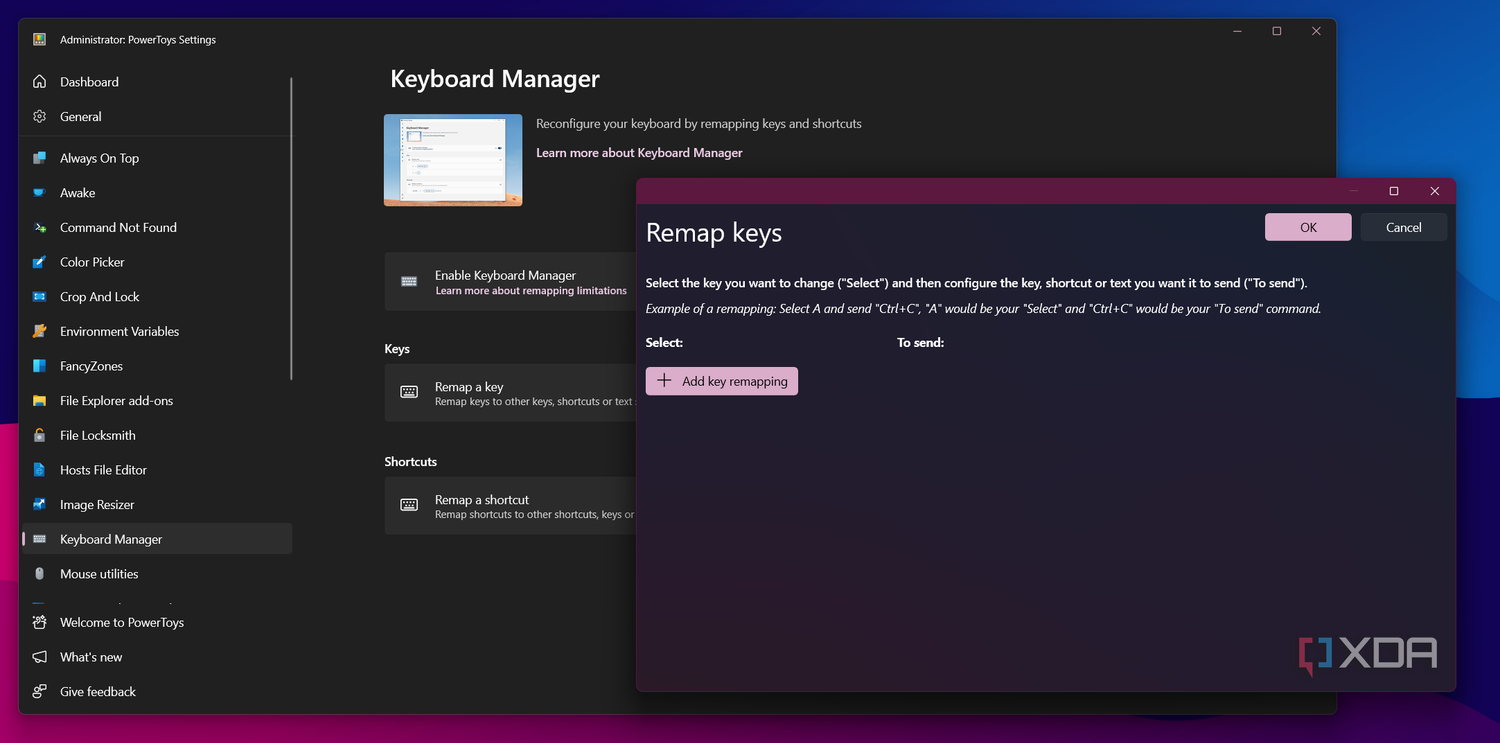This screenshot has height=743, width=1500.
Task: Click the Hosts File Editor icon
Action: tap(40, 470)
